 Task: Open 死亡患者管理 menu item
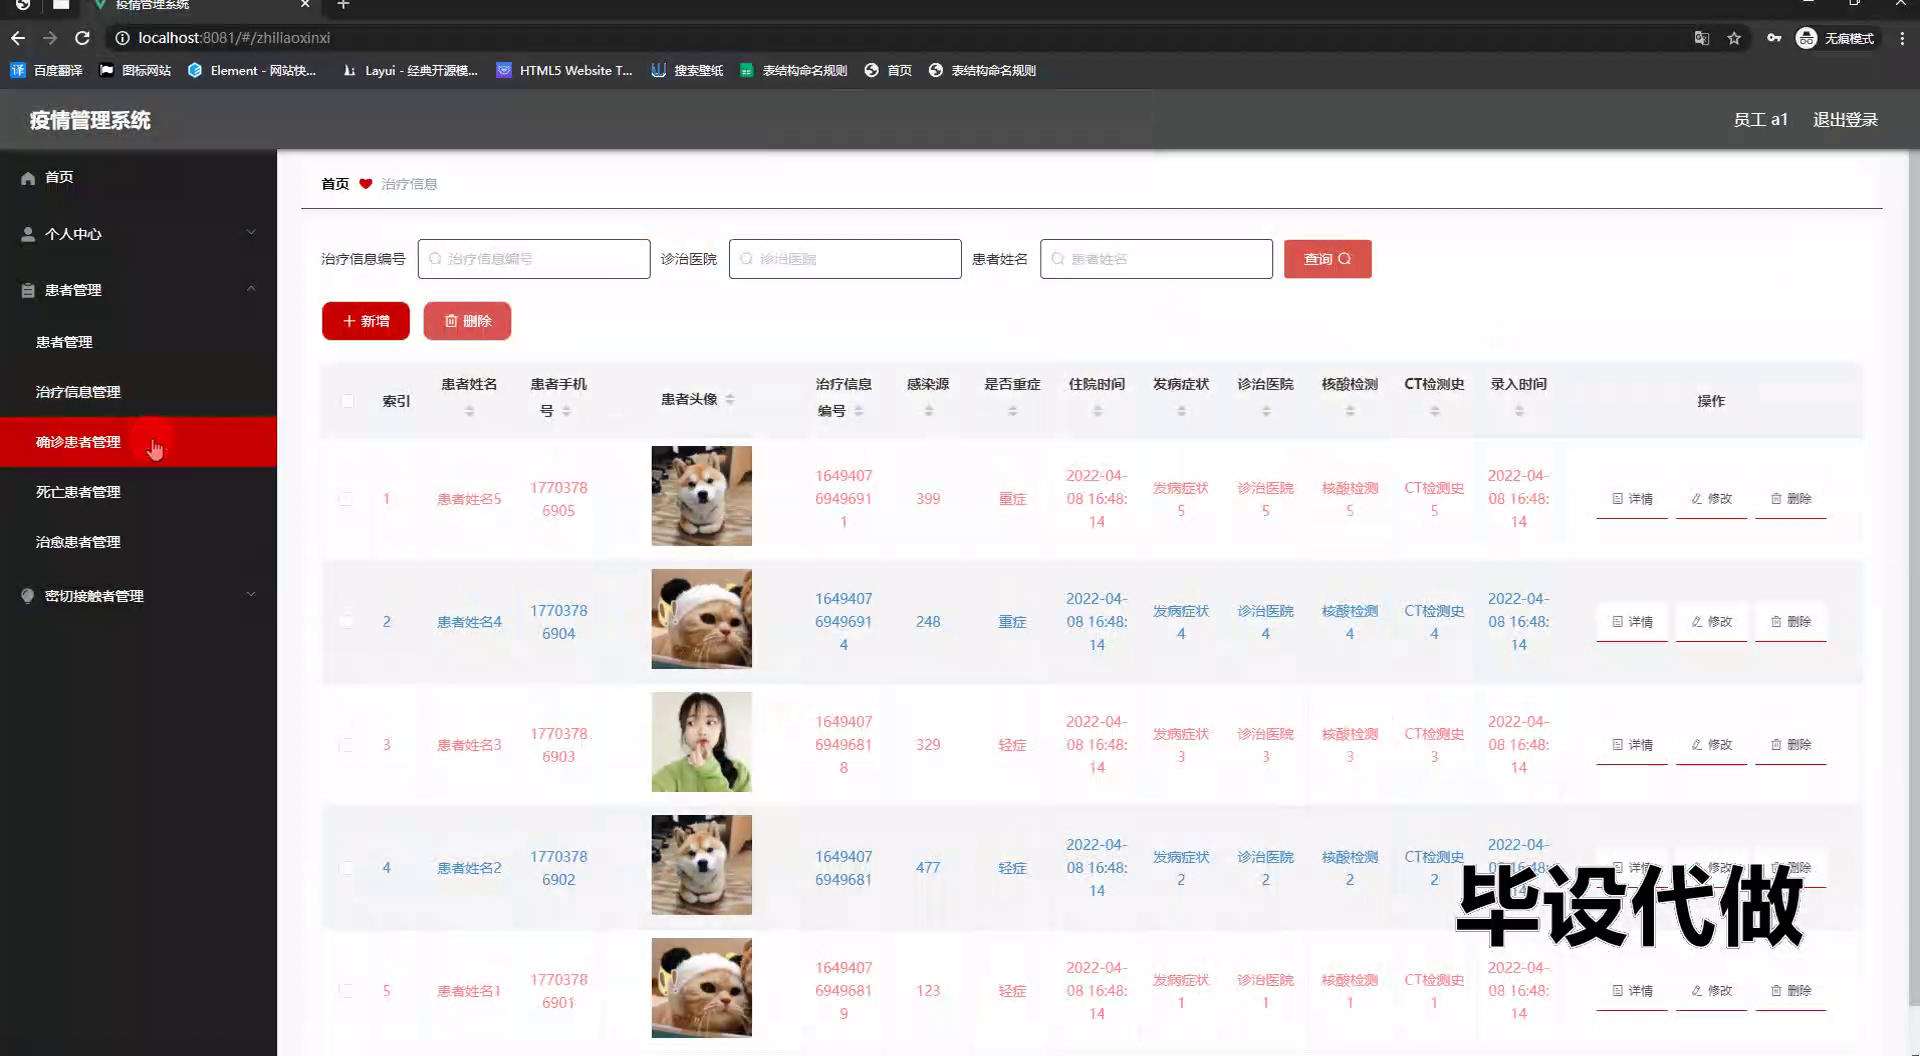(138, 492)
